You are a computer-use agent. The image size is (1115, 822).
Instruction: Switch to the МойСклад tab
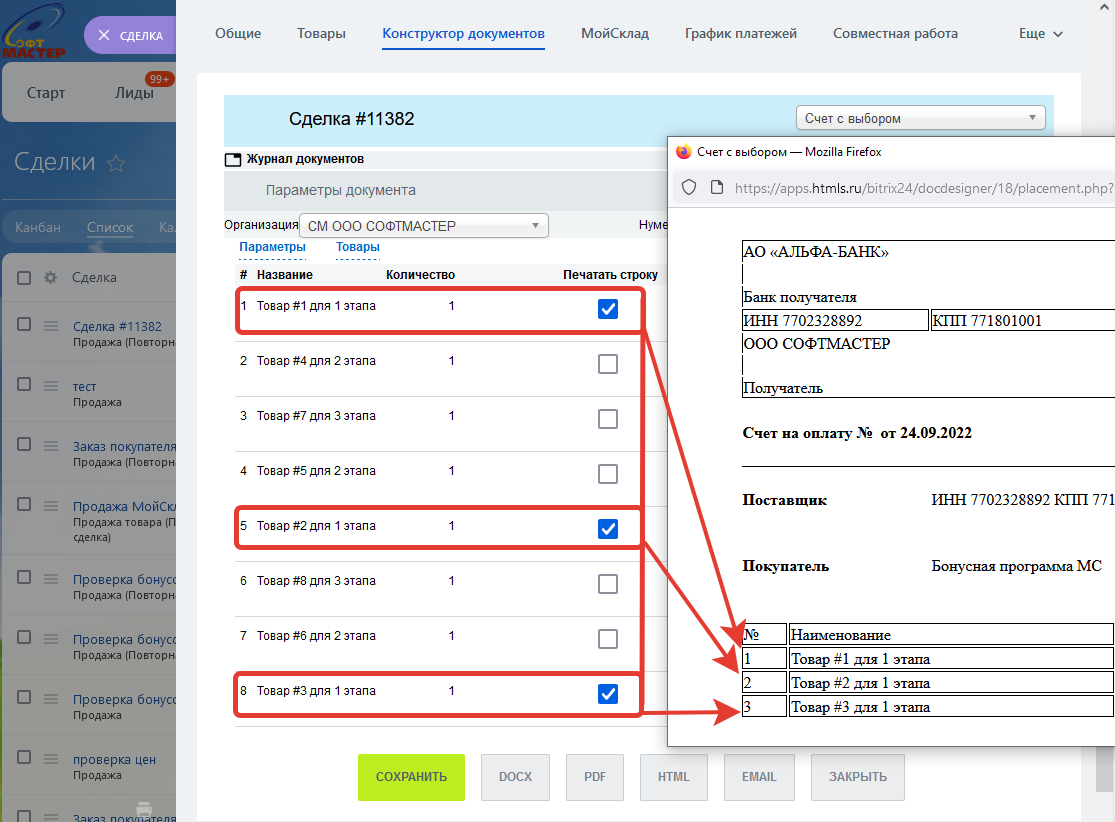click(614, 34)
